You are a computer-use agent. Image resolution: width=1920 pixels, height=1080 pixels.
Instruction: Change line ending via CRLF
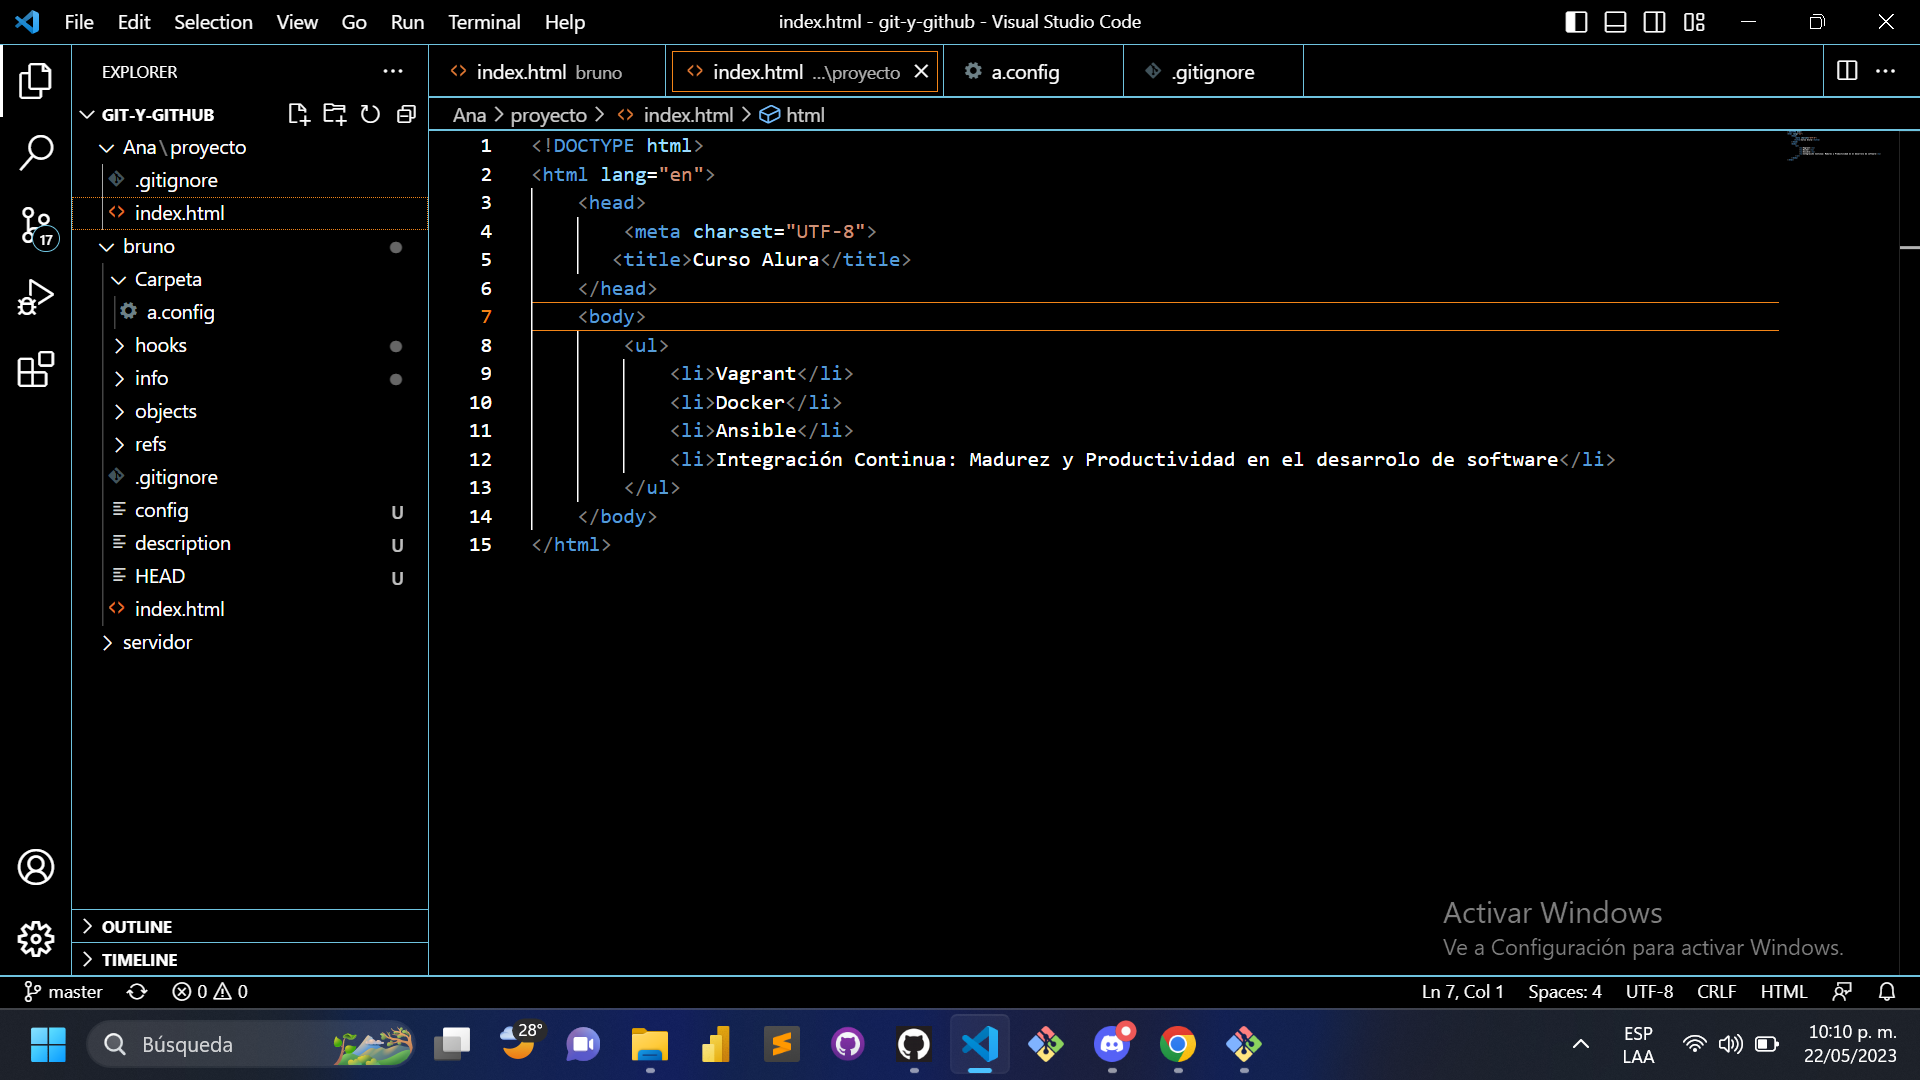1716,991
